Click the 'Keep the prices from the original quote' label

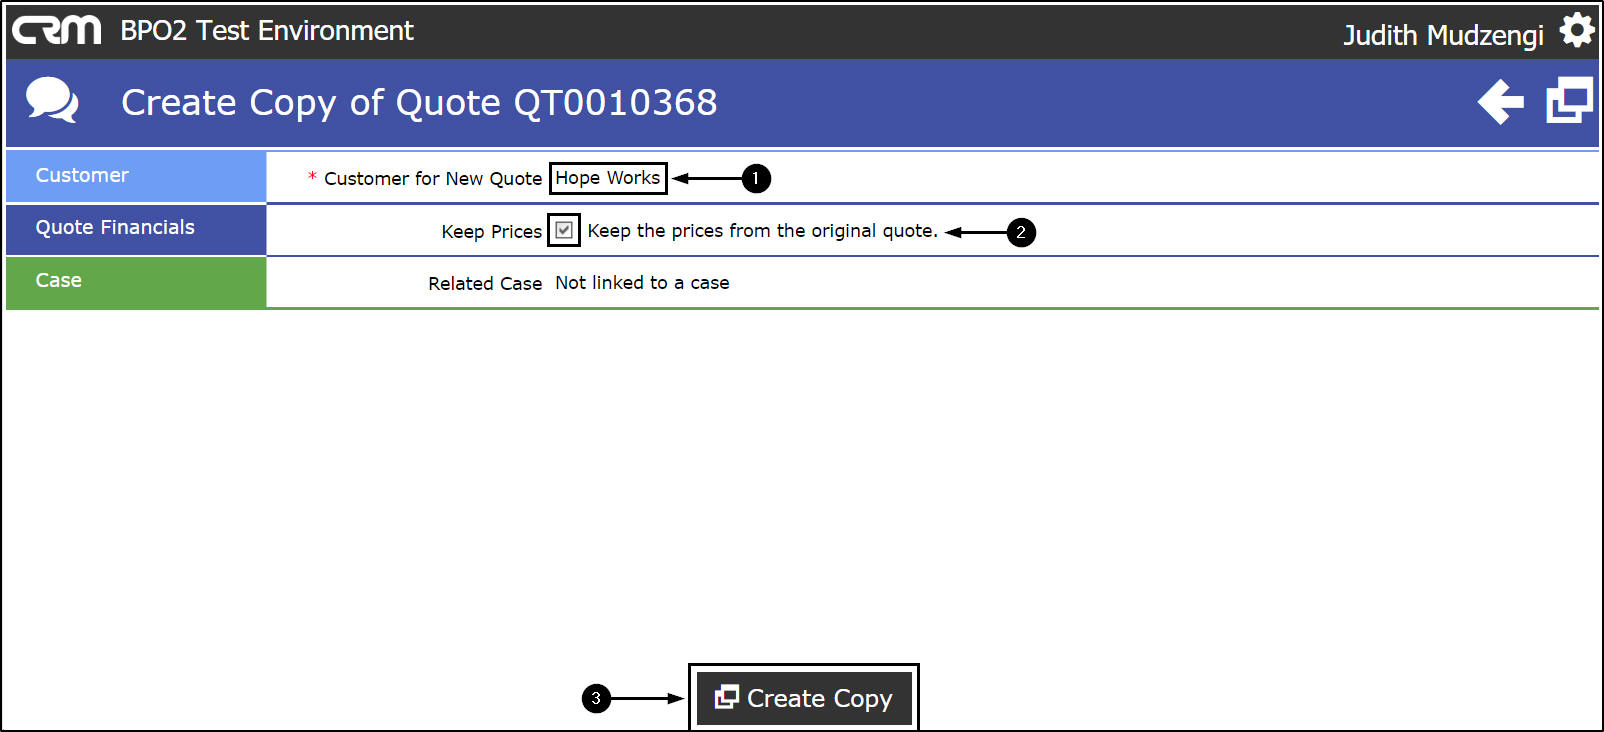tap(762, 231)
